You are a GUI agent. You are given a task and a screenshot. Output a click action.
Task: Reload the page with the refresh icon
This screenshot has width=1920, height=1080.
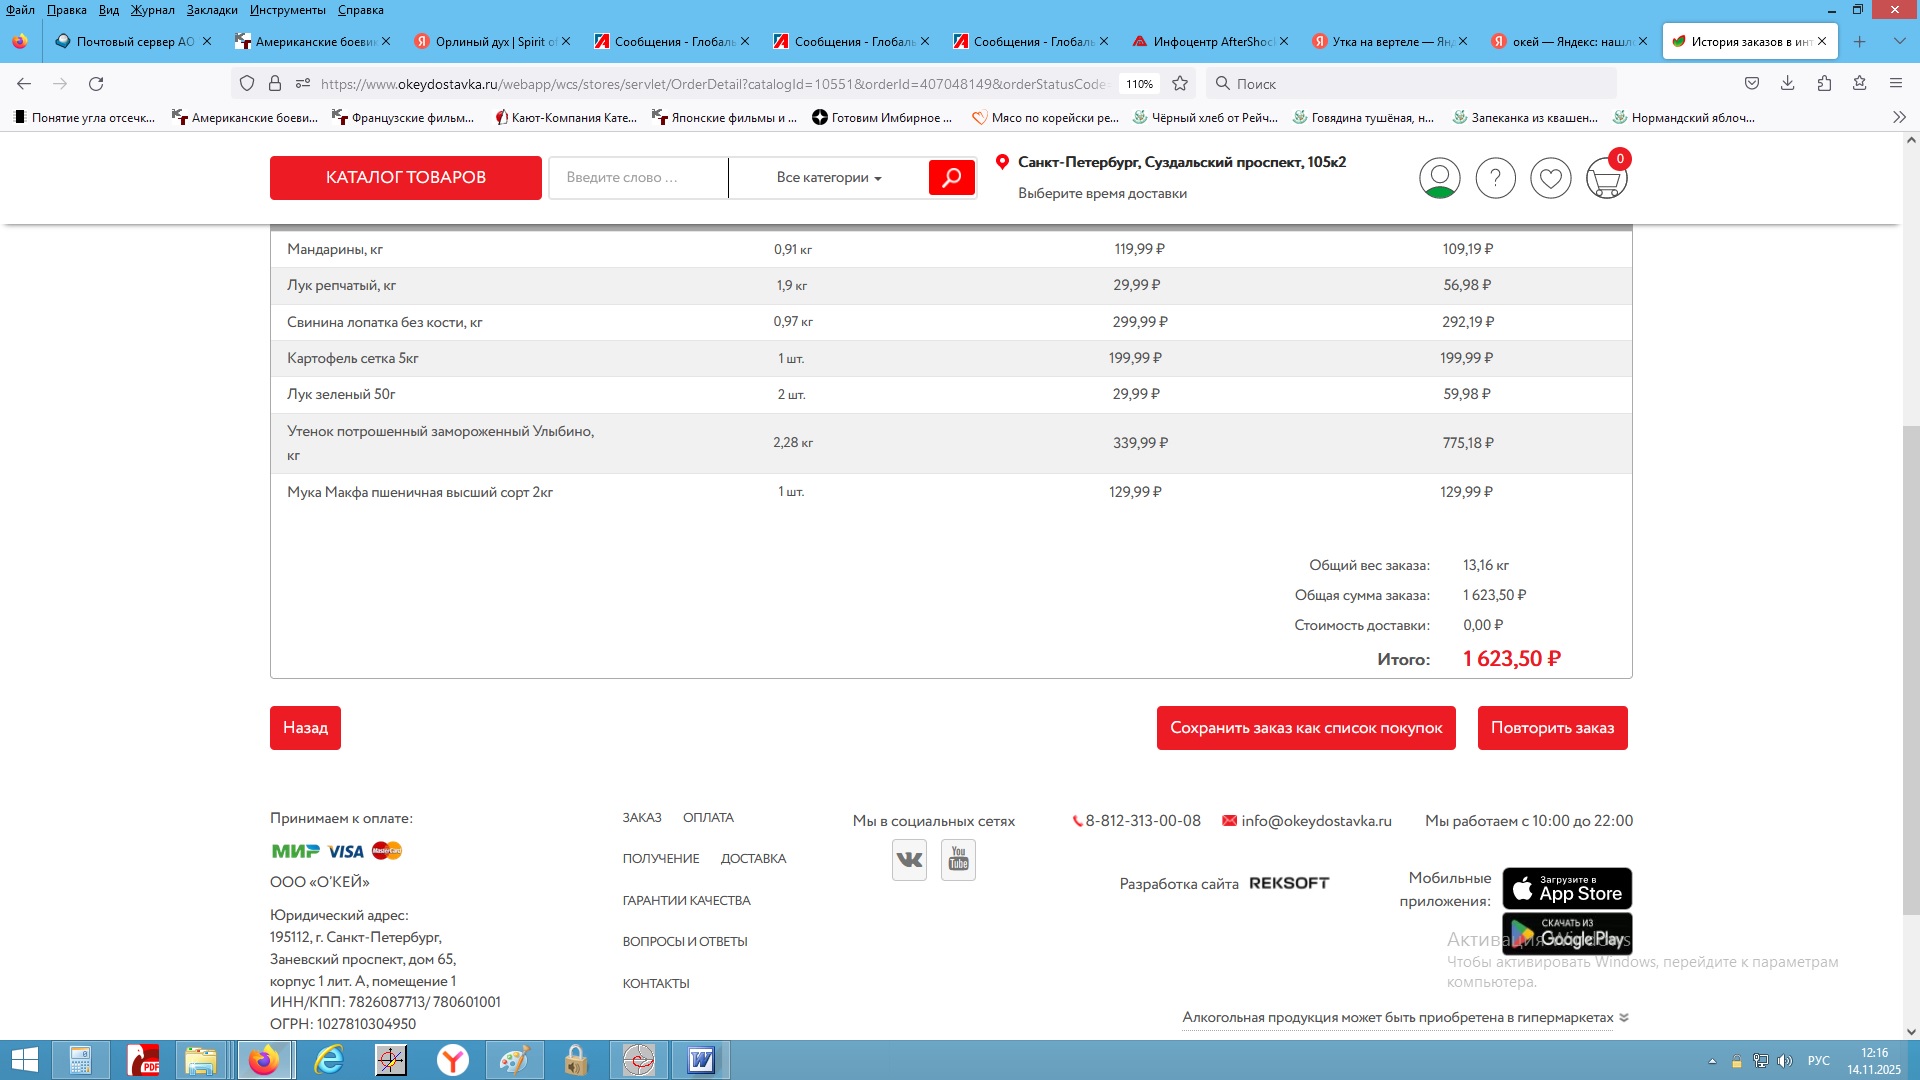[x=96, y=84]
